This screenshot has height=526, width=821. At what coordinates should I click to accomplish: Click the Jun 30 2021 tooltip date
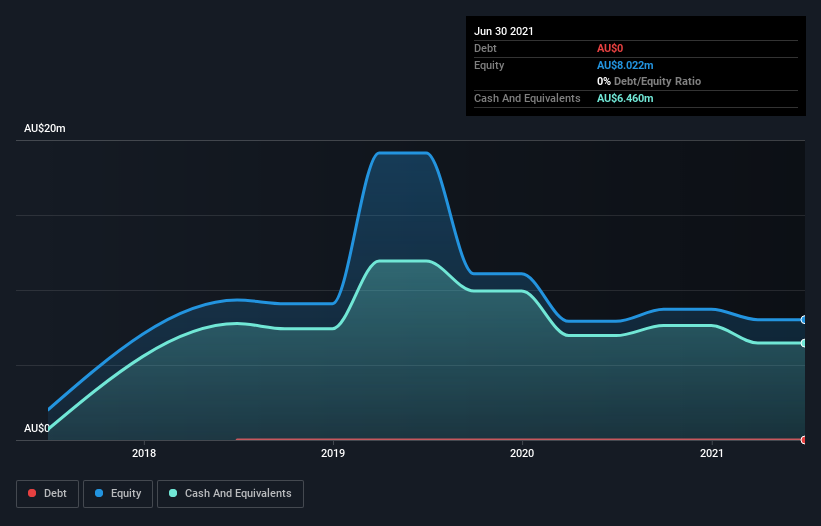[x=504, y=31]
